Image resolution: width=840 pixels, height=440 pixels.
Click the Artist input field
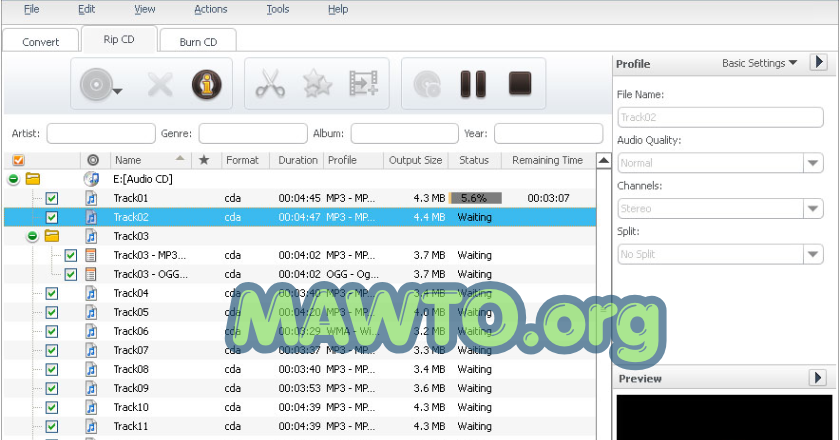tap(101, 133)
